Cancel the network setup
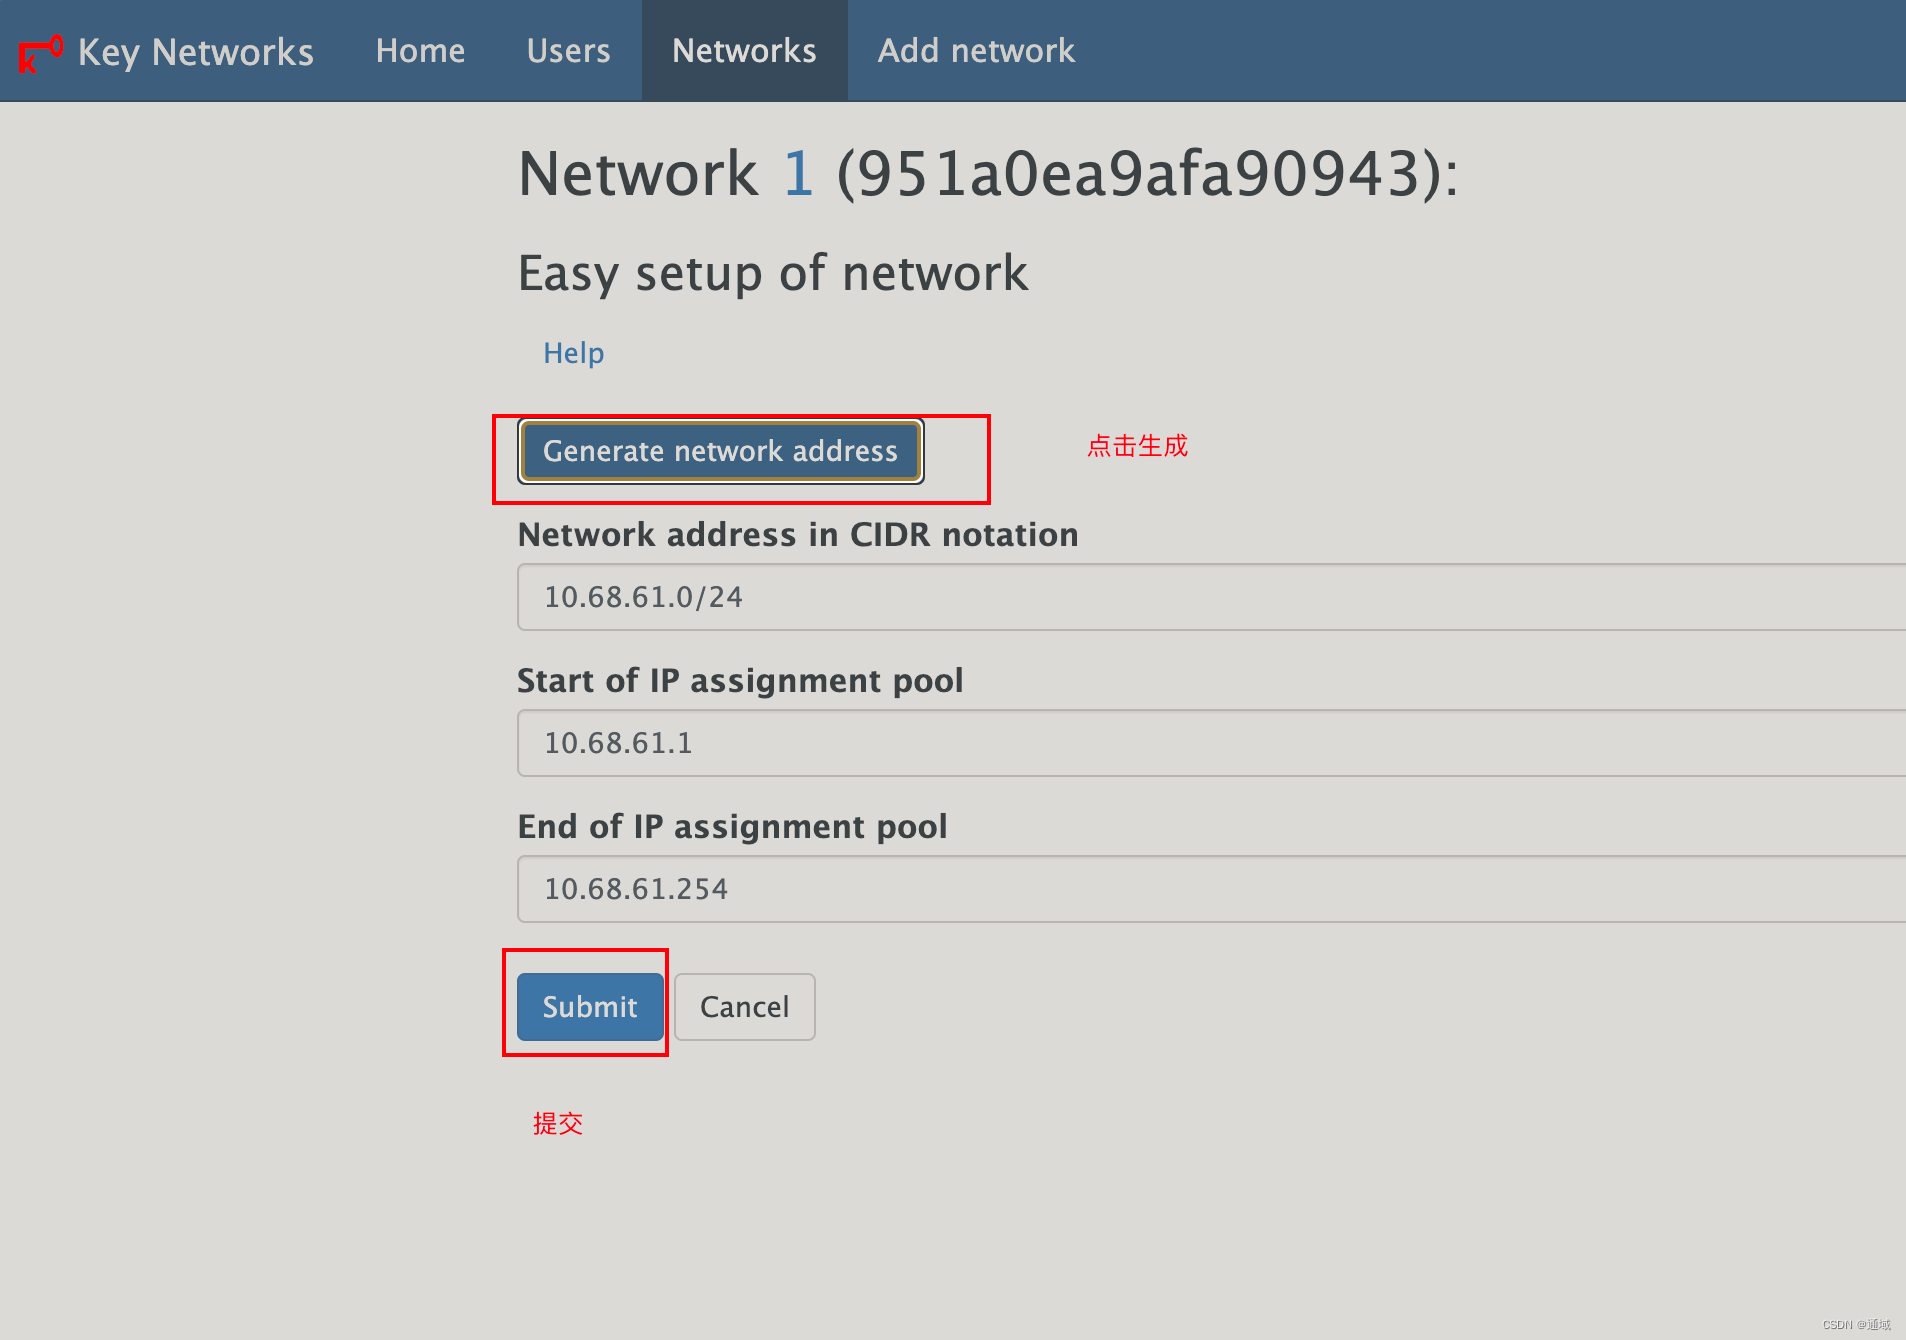The width and height of the screenshot is (1906, 1340). pyautogui.click(x=744, y=1007)
